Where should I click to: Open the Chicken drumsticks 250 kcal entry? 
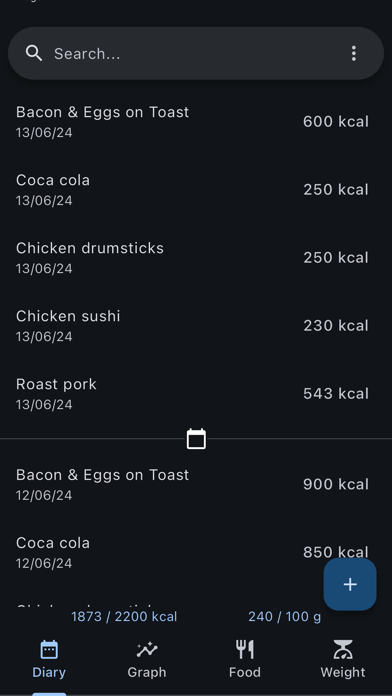[196, 257]
